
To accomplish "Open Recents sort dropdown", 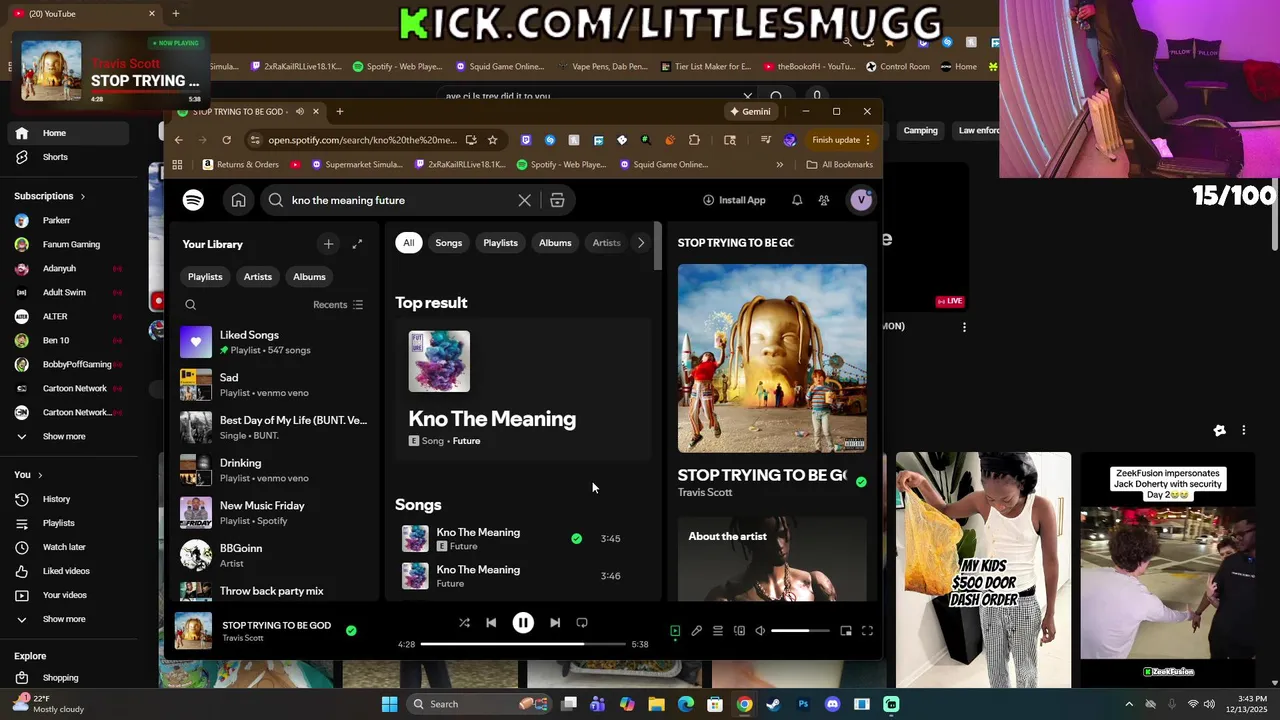I will pos(338,305).
